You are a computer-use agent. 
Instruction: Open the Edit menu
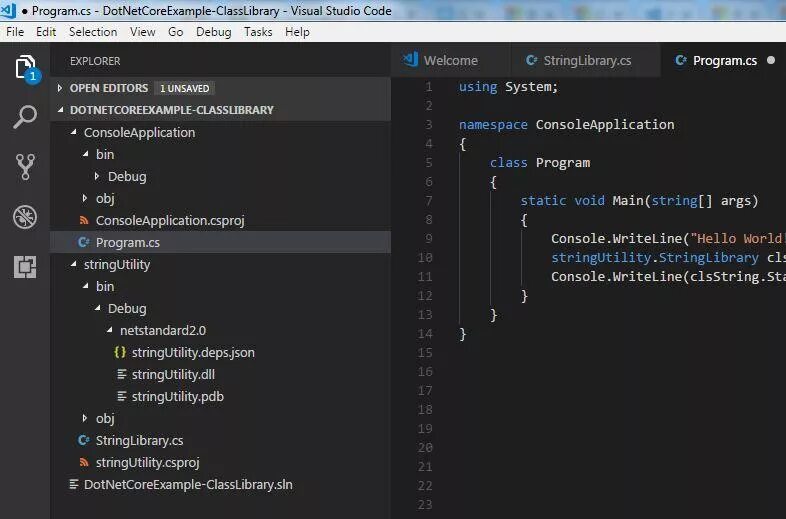(46, 32)
